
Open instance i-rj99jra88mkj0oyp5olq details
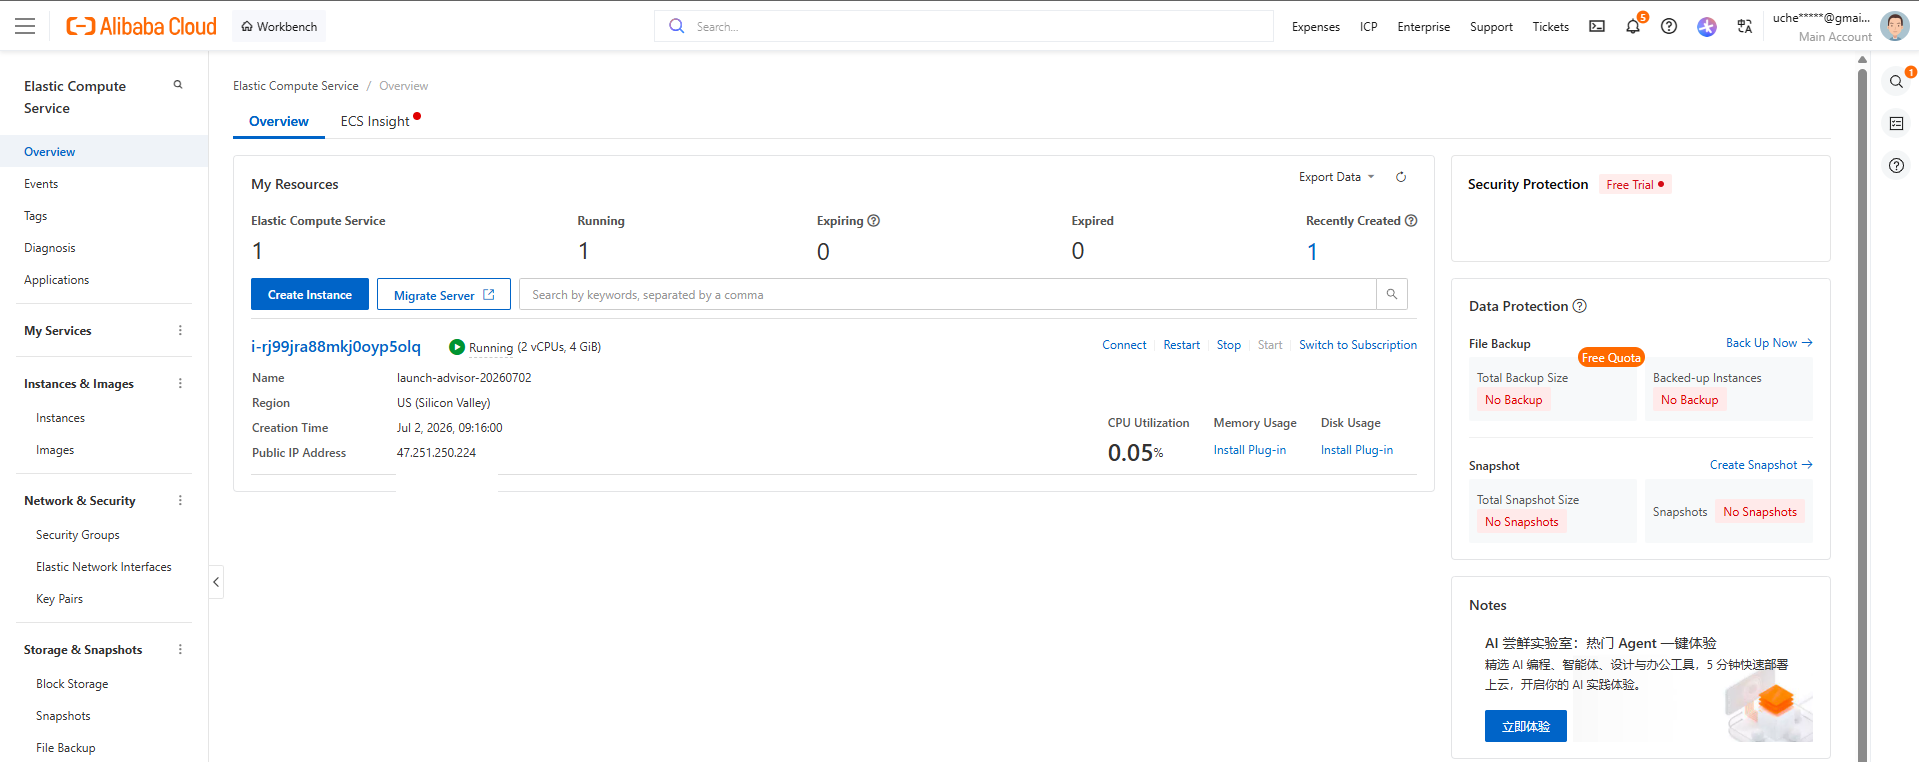click(x=336, y=347)
